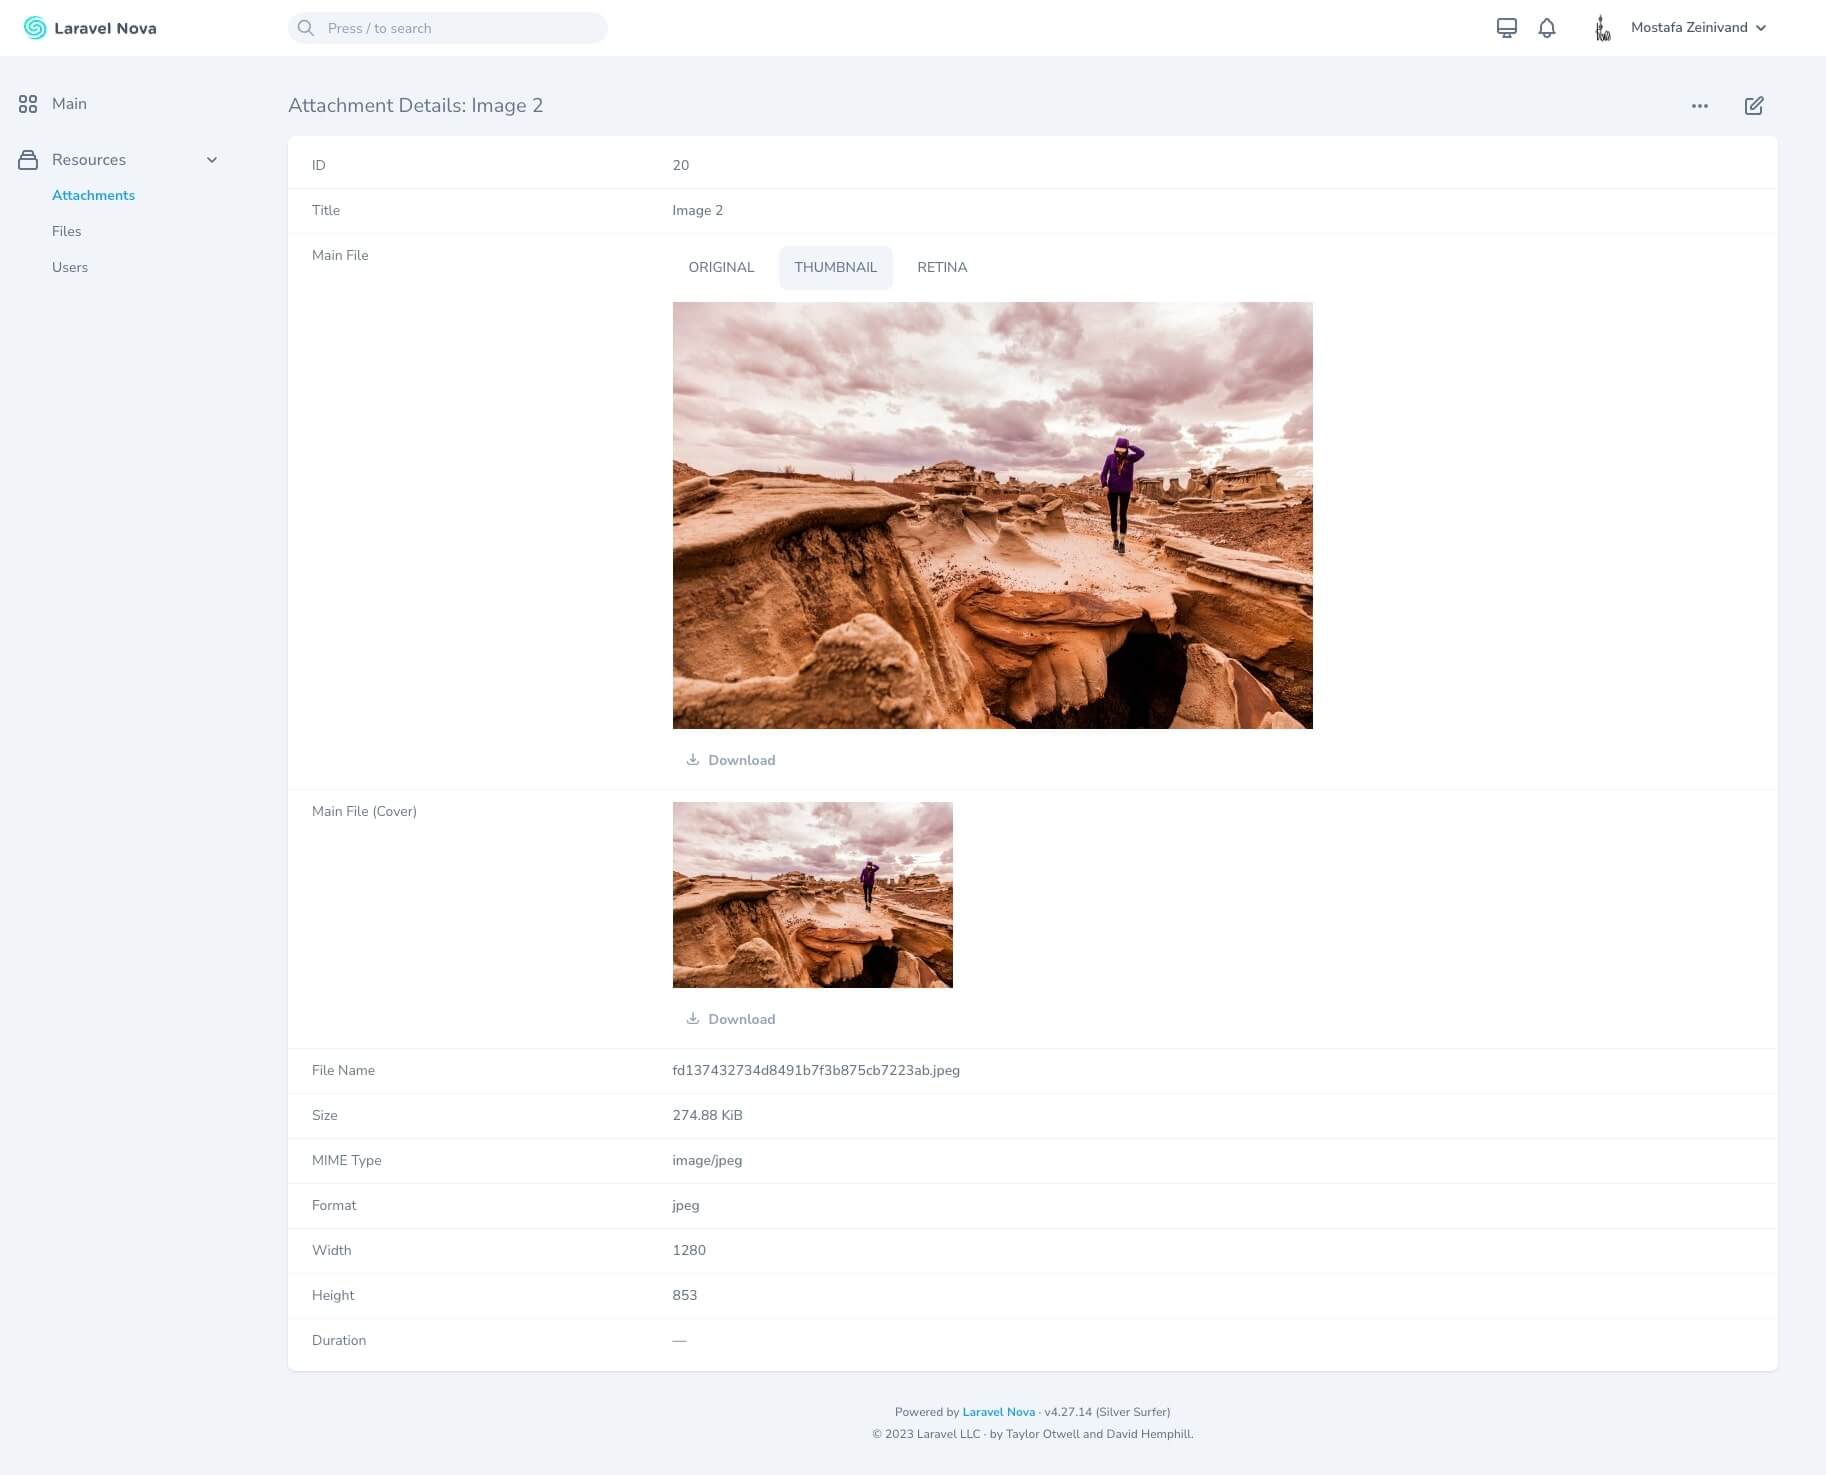Click the Main dashboard grid icon
Viewport: 1826px width, 1475px height.
coord(28,104)
